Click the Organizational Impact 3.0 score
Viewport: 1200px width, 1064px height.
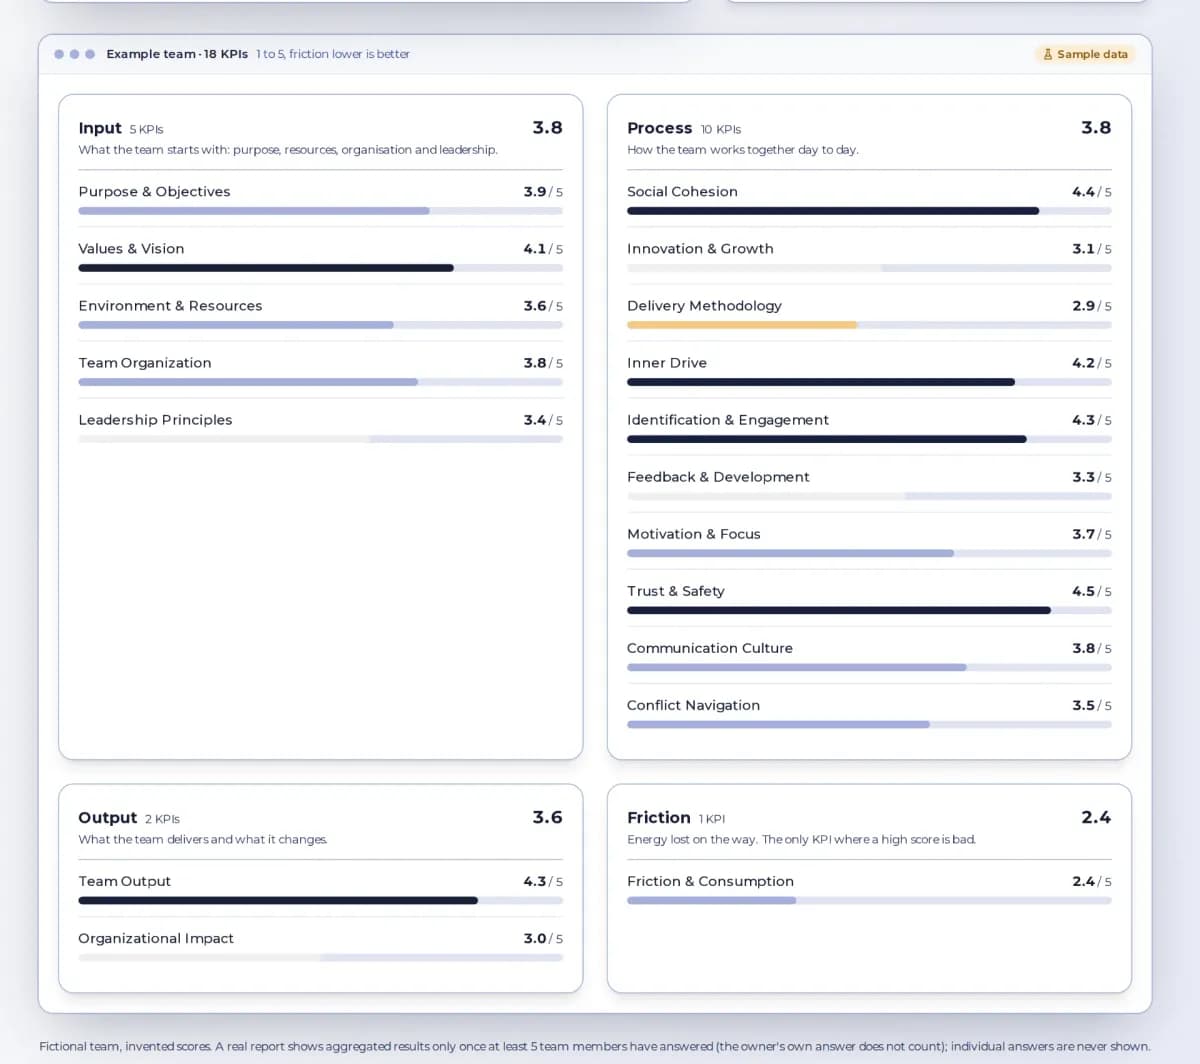click(535, 938)
